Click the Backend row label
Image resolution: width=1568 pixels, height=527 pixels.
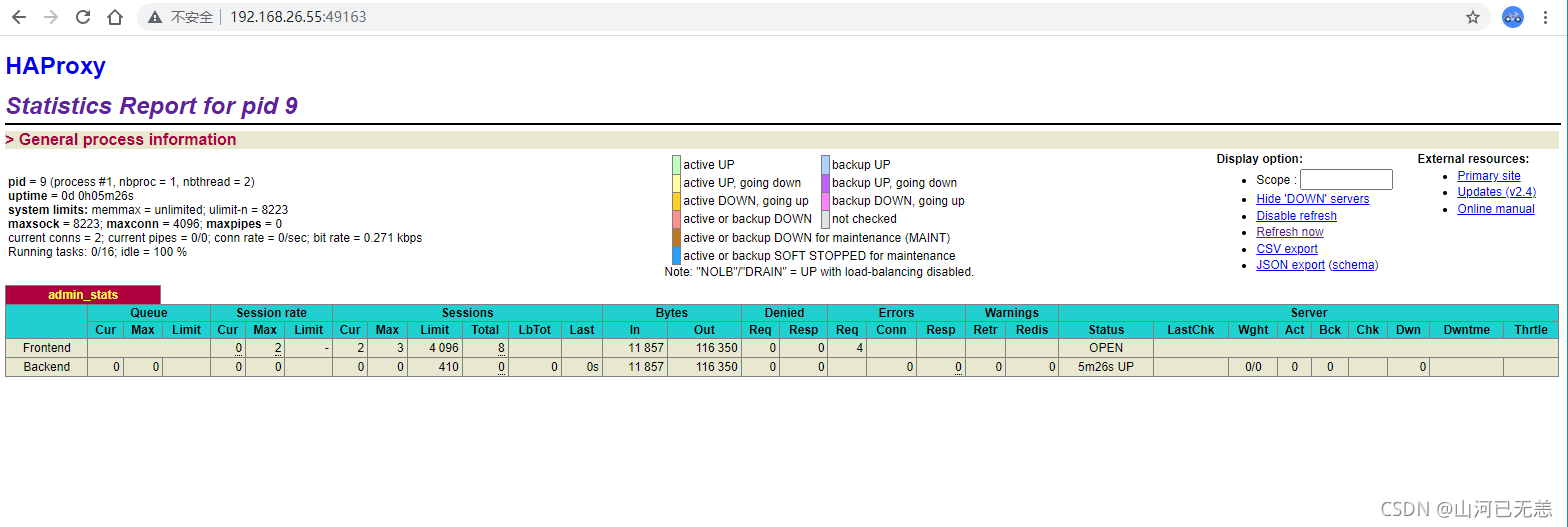[47, 367]
